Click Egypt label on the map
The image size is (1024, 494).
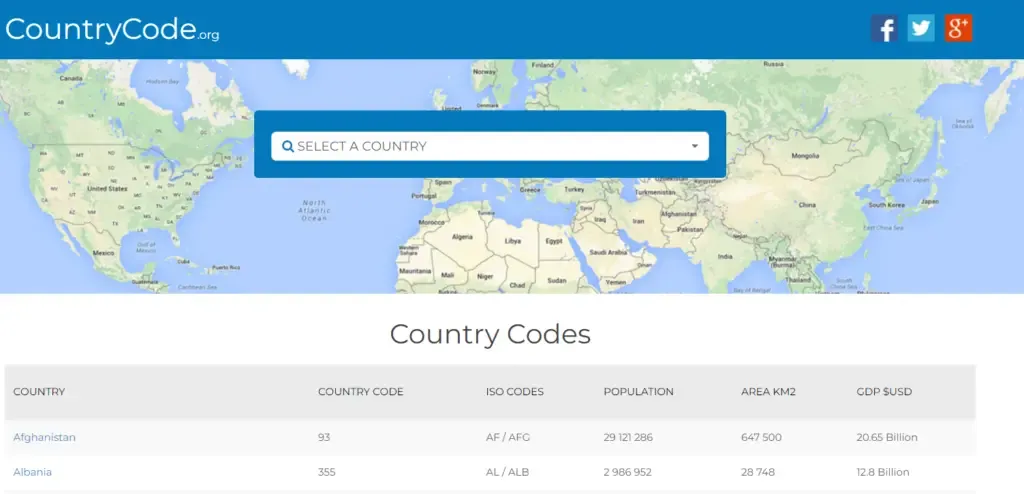pyautogui.click(x=554, y=241)
